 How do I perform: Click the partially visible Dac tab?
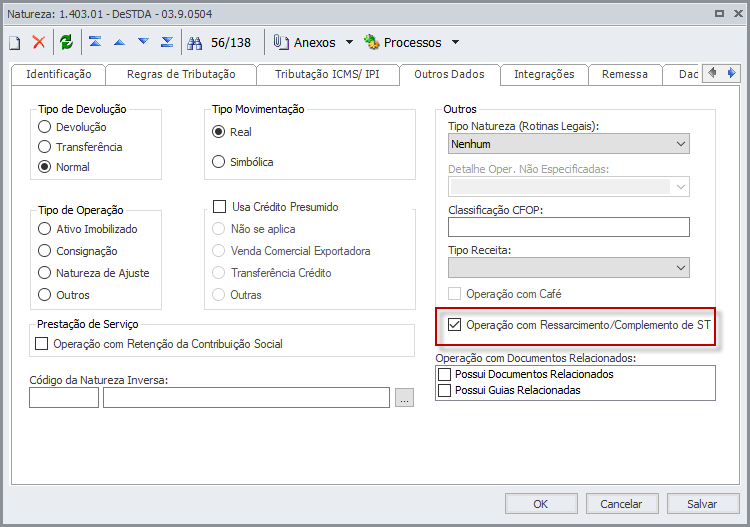(683, 75)
